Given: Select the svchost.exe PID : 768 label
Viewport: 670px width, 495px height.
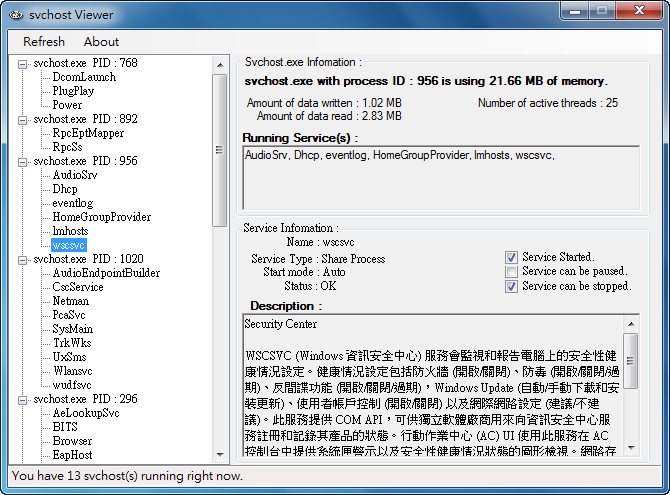Looking at the screenshot, I should click(x=85, y=63).
